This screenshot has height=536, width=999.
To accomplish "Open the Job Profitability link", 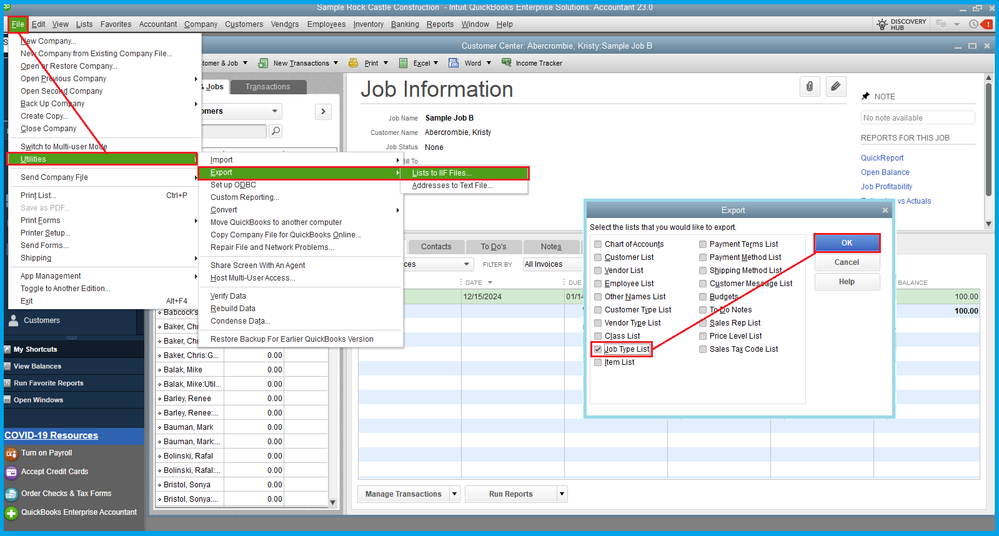I will pos(886,187).
